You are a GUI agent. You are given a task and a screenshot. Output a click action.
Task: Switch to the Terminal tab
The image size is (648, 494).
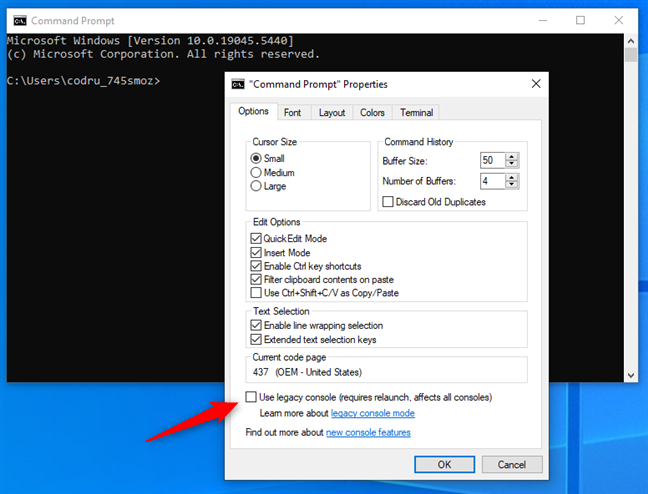416,112
